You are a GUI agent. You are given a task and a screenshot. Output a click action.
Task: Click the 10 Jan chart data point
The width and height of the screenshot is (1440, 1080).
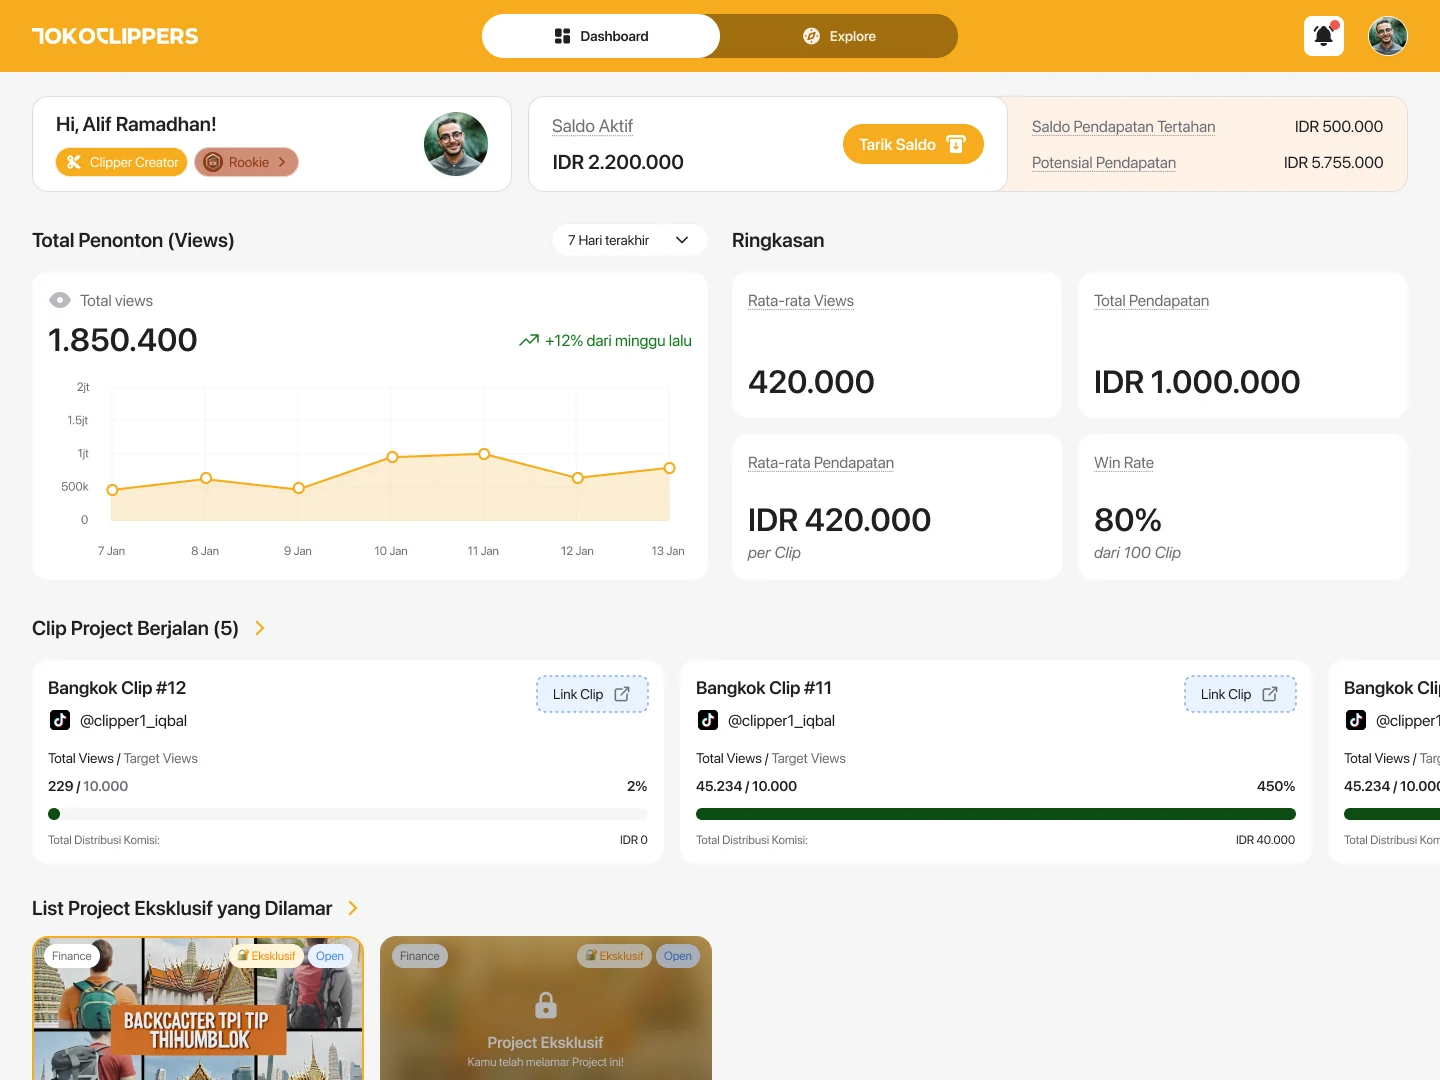392,457
